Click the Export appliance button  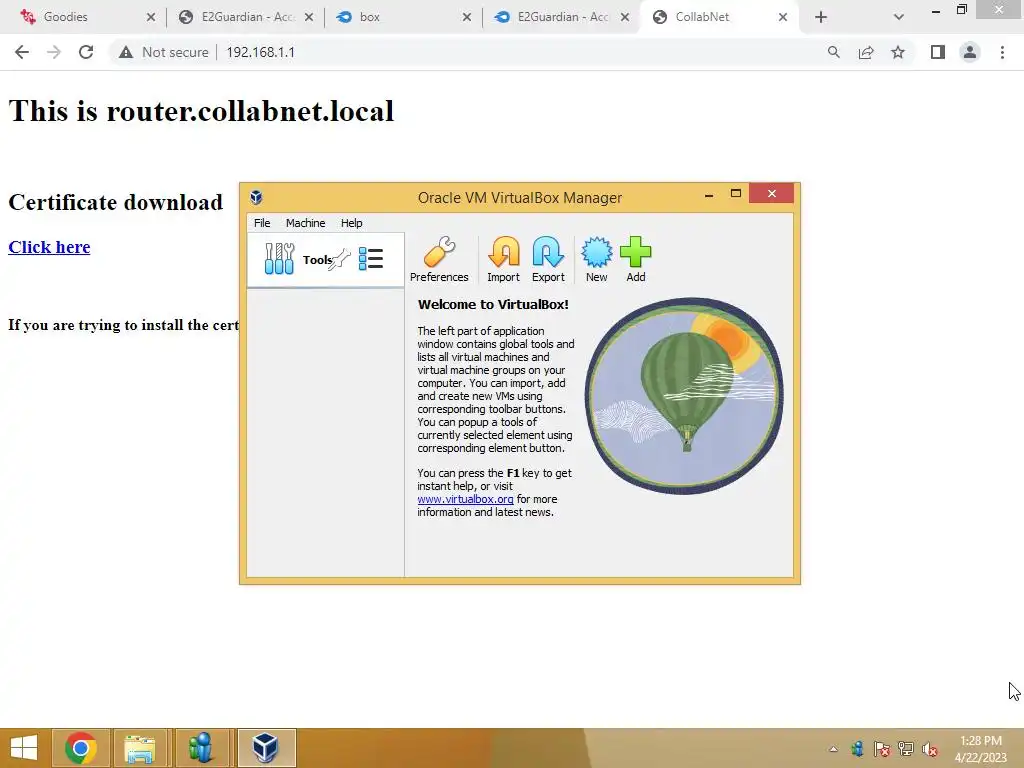[548, 259]
